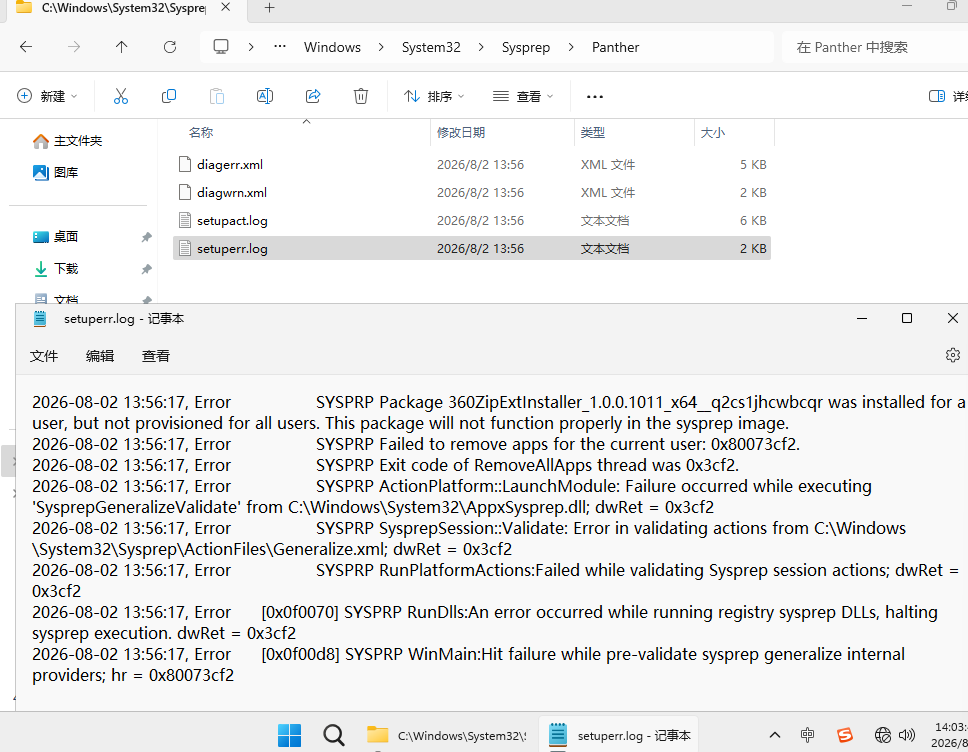This screenshot has height=752, width=968.
Task: Open the 查看 view dropdown in Explorer
Action: (x=523, y=96)
